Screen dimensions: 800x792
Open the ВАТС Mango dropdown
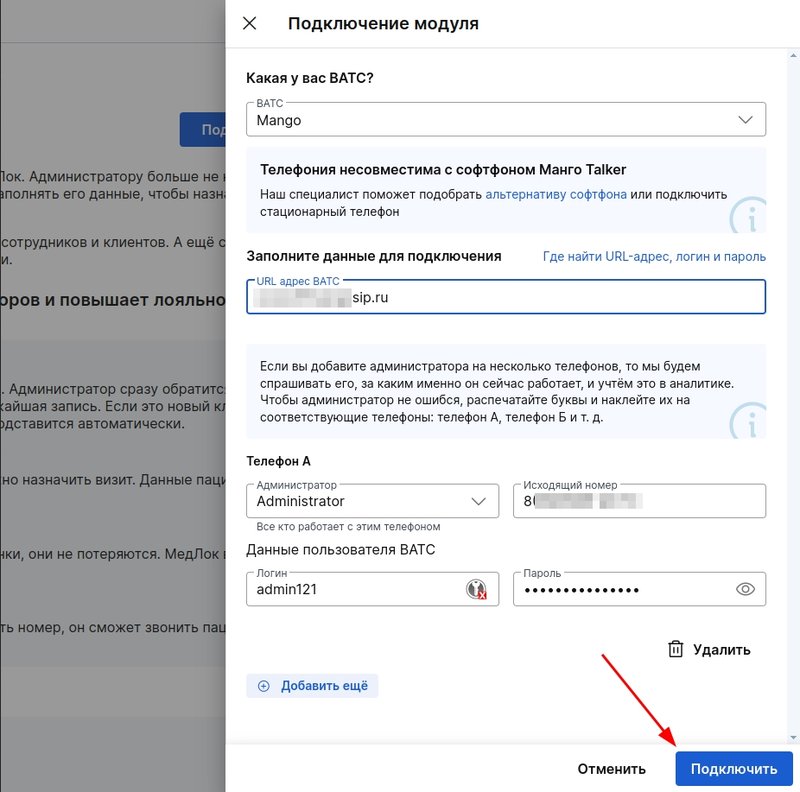506,119
